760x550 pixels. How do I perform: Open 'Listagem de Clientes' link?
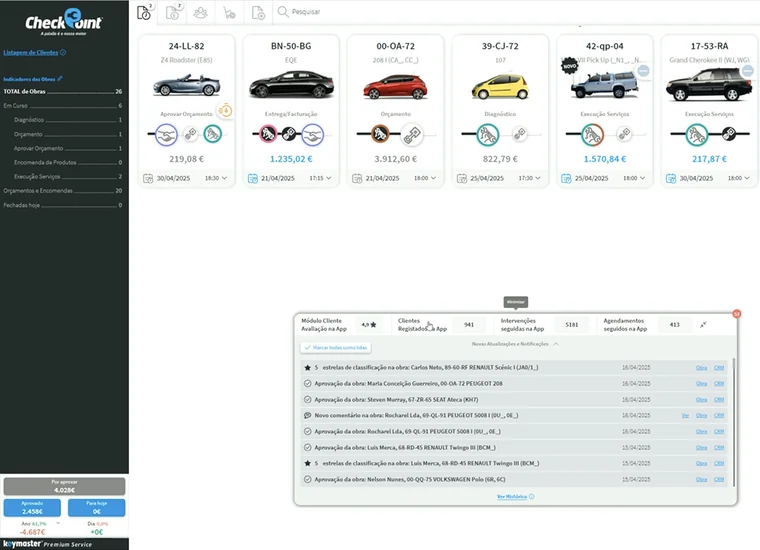[32, 52]
